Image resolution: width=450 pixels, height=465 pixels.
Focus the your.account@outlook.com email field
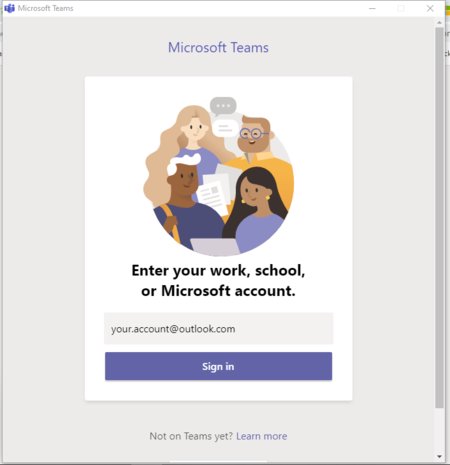point(218,328)
